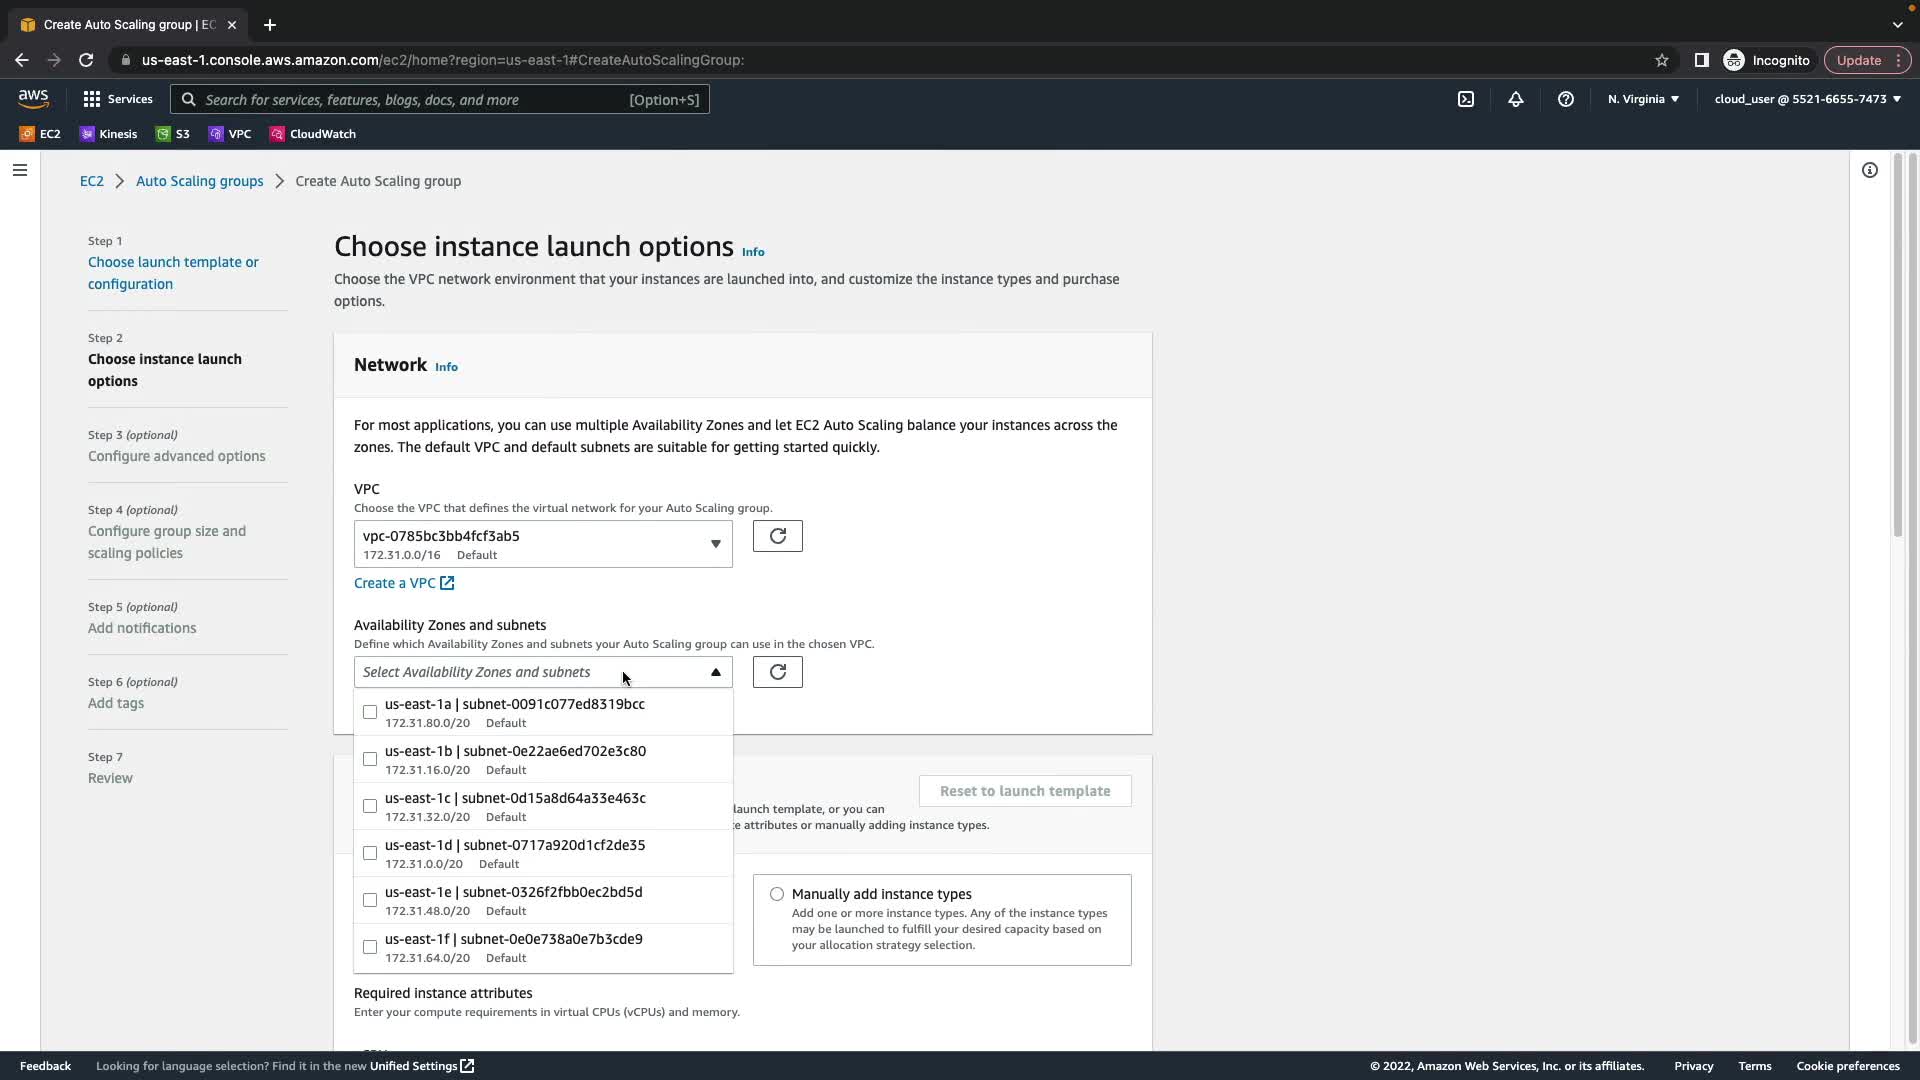The width and height of the screenshot is (1920, 1080).
Task: Check the us-east-1f subnet checkbox
Action: [370, 947]
